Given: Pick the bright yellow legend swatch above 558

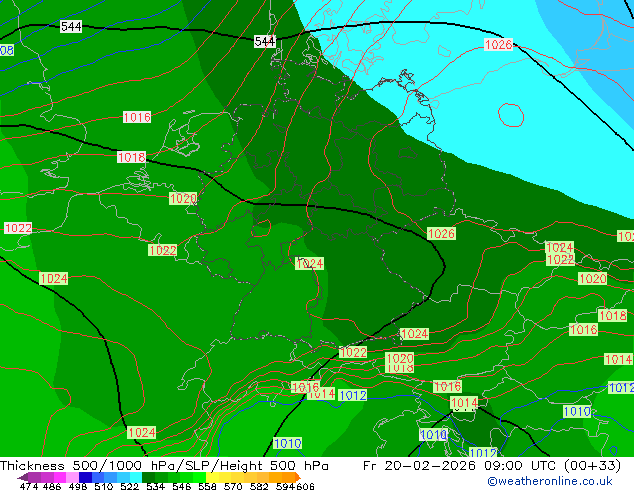Looking at the screenshot, I should coord(212,477).
